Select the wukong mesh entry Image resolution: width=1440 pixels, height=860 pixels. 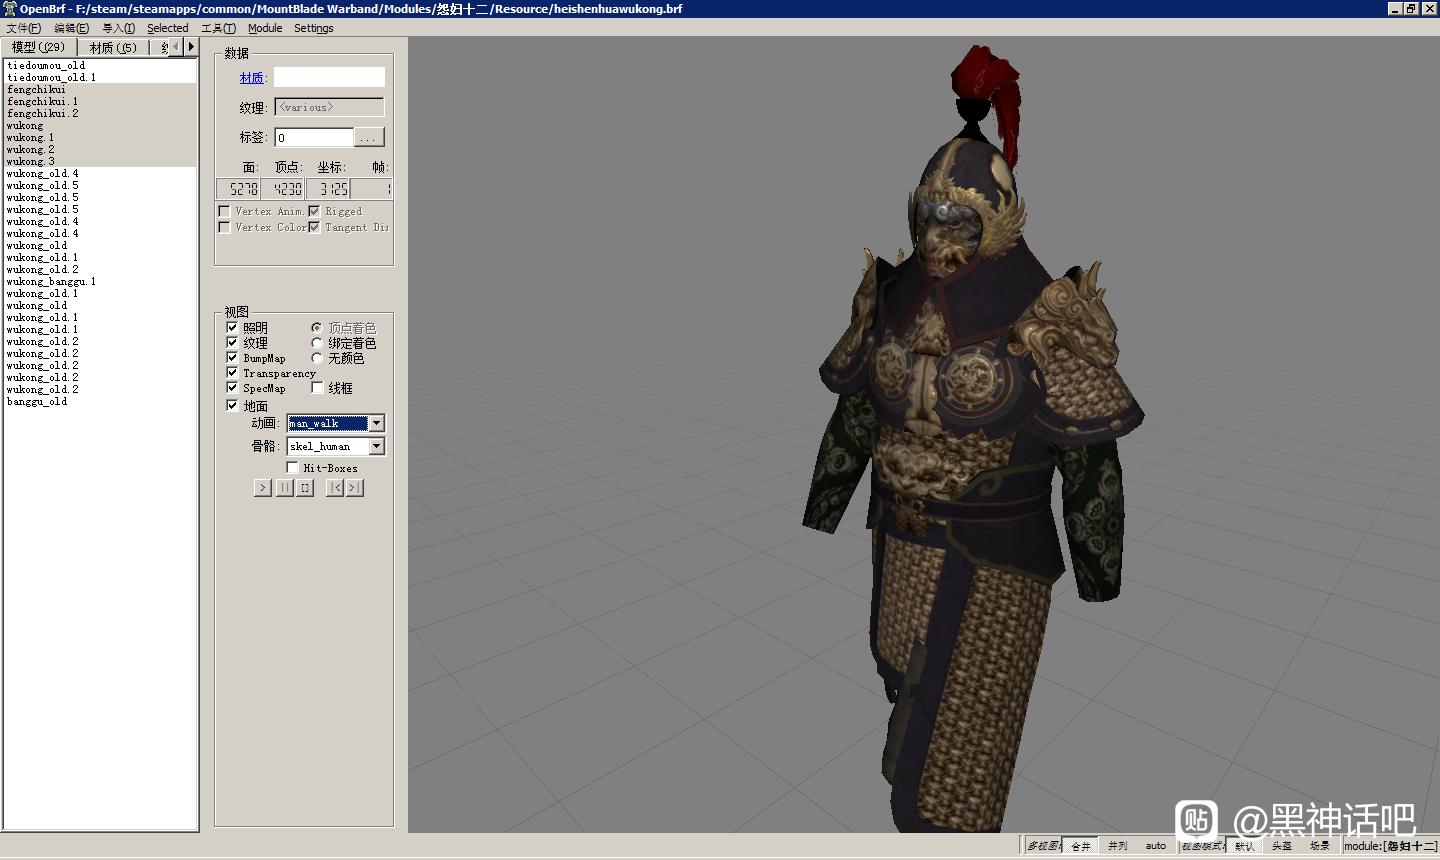coord(101,125)
